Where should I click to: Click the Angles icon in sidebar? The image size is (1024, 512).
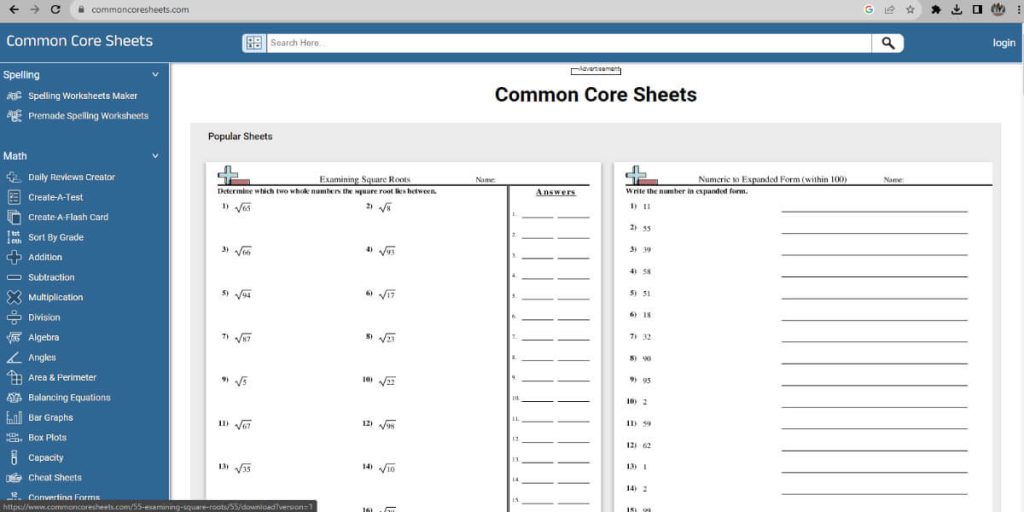14,358
